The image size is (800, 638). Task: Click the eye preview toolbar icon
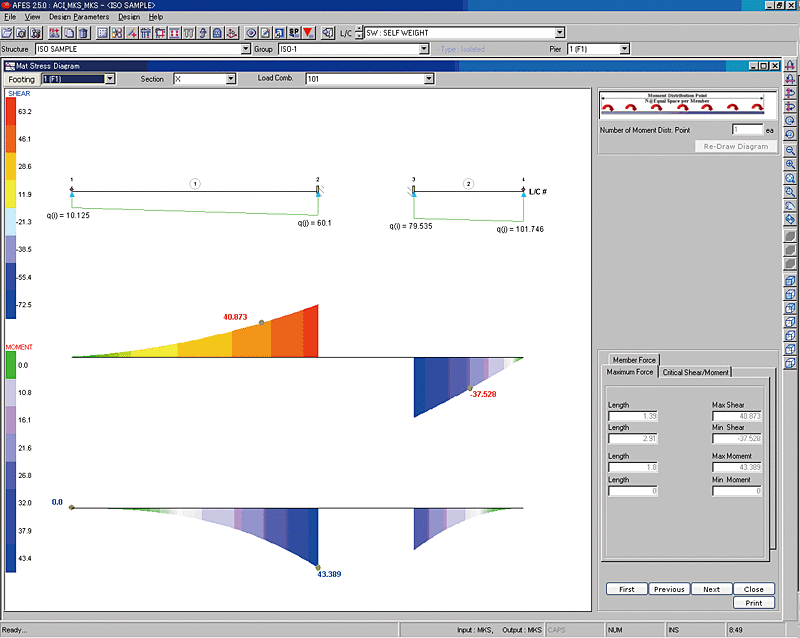pyautogui.click(x=251, y=33)
